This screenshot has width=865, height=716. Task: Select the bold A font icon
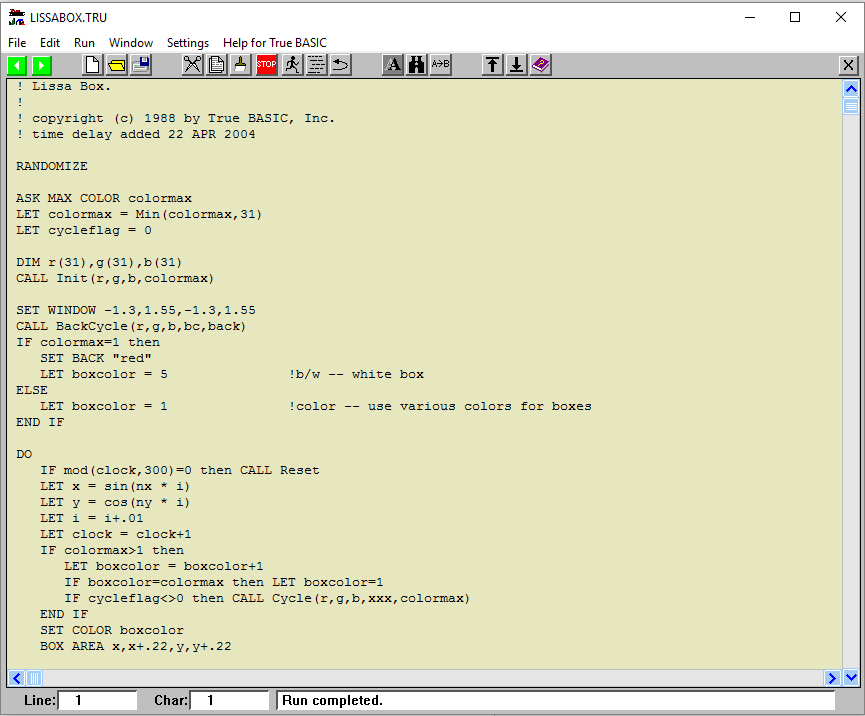click(x=393, y=64)
